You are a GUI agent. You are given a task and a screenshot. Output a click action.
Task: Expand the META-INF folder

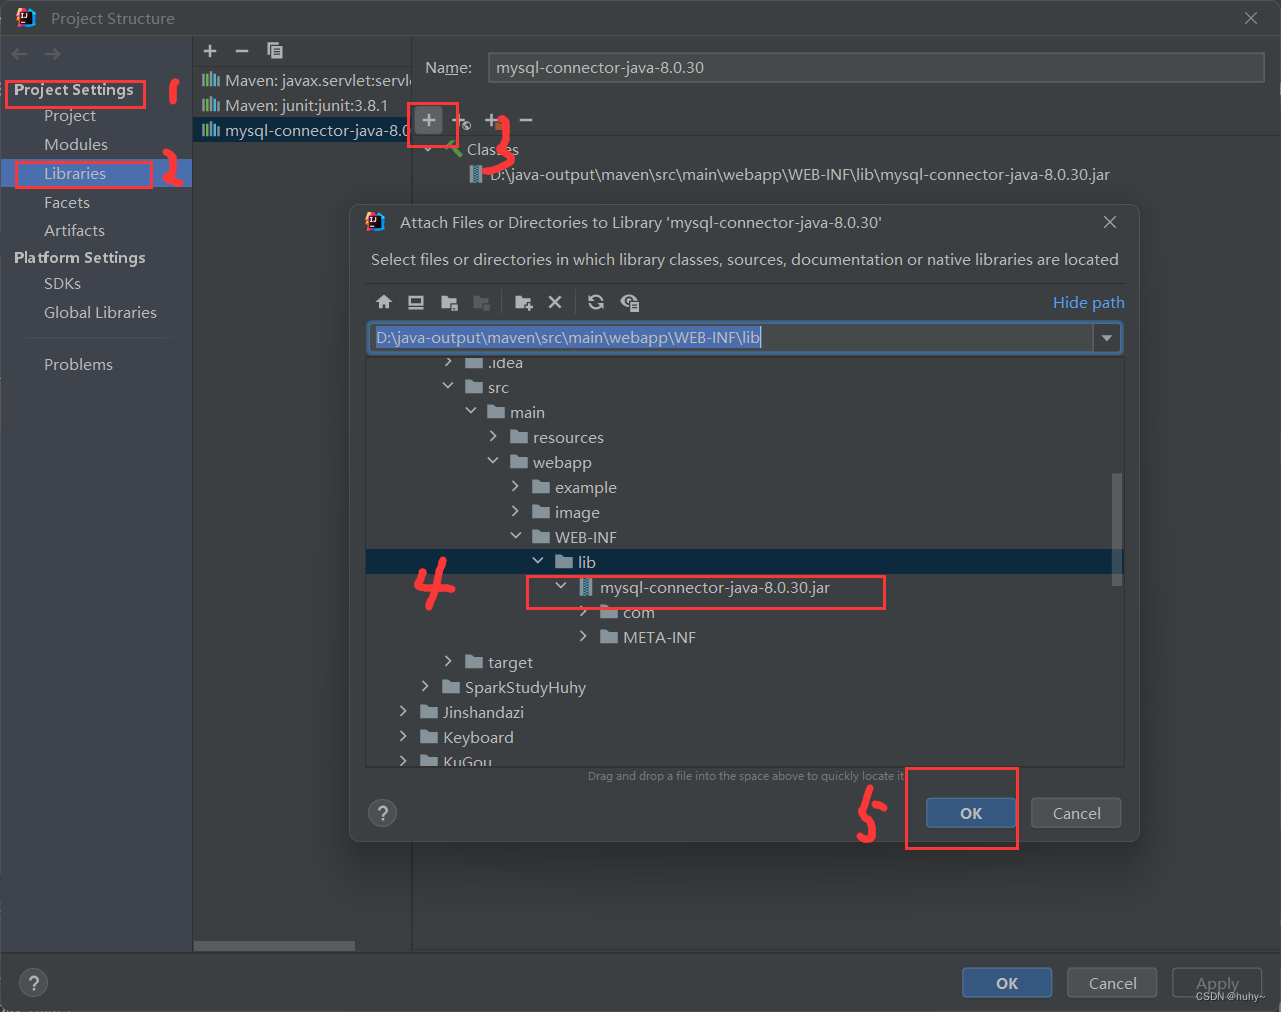click(x=583, y=636)
